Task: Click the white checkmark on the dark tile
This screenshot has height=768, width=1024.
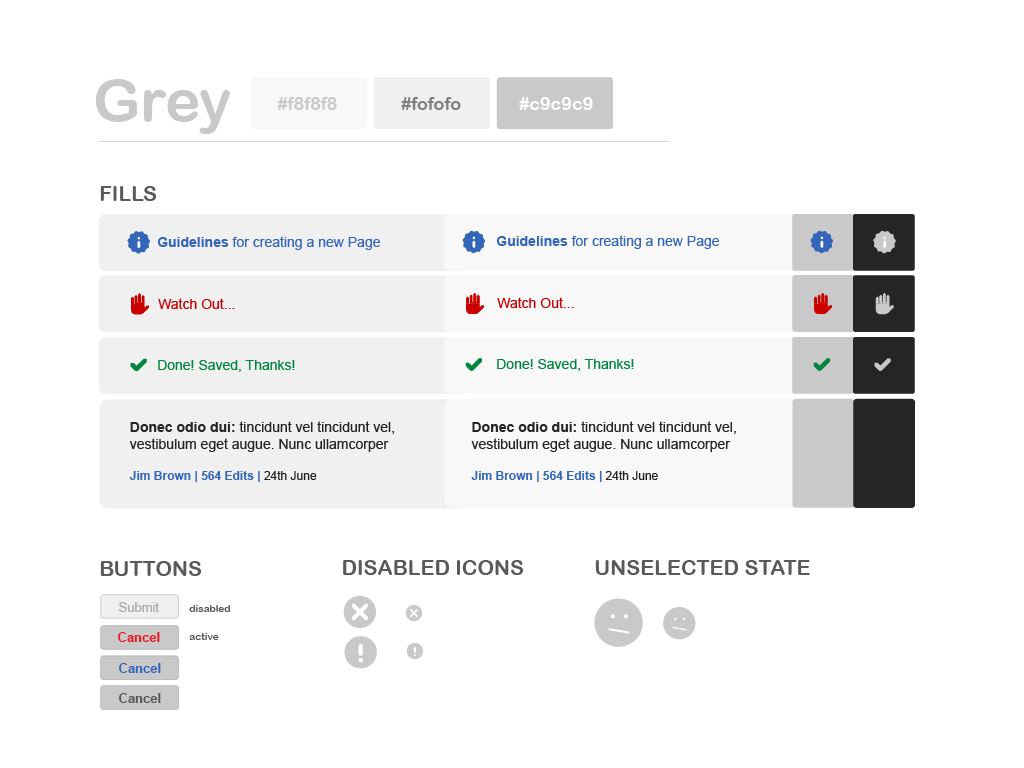Action: 883,364
